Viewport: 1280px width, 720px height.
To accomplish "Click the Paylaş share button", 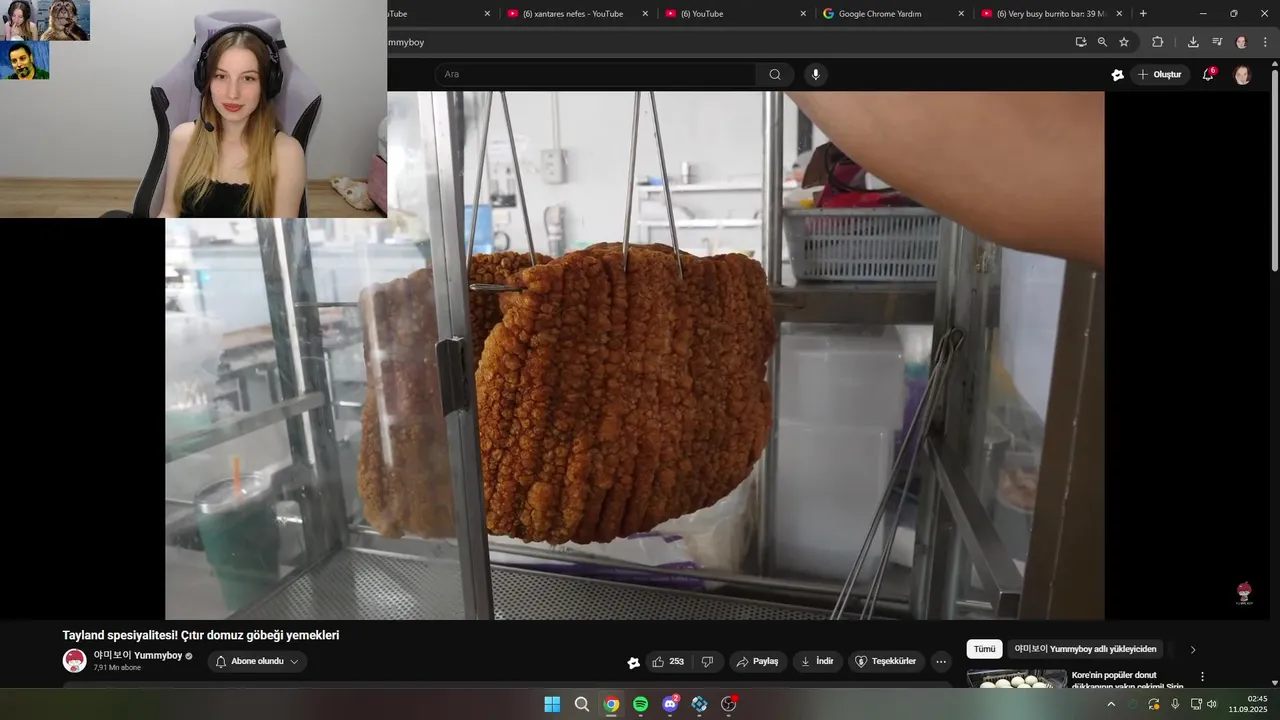I will click(757, 662).
